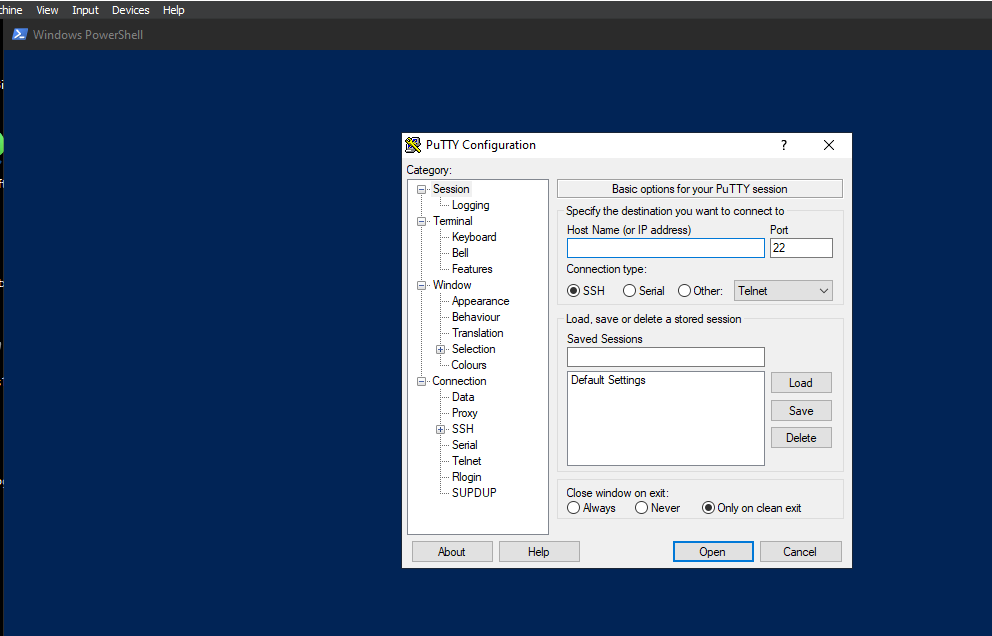Select the Window category
The height and width of the screenshot is (636, 992).
[452, 285]
